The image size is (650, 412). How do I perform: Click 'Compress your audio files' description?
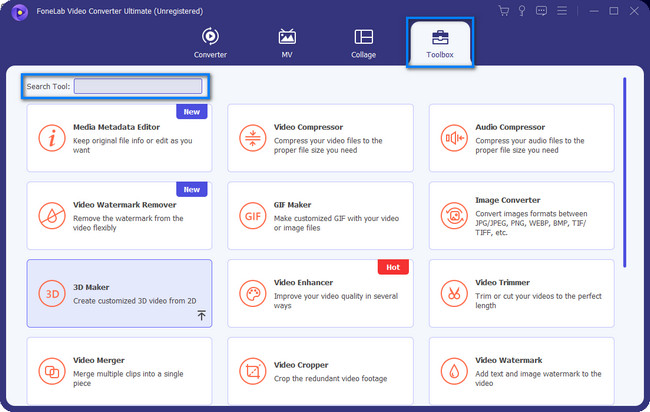(530, 145)
